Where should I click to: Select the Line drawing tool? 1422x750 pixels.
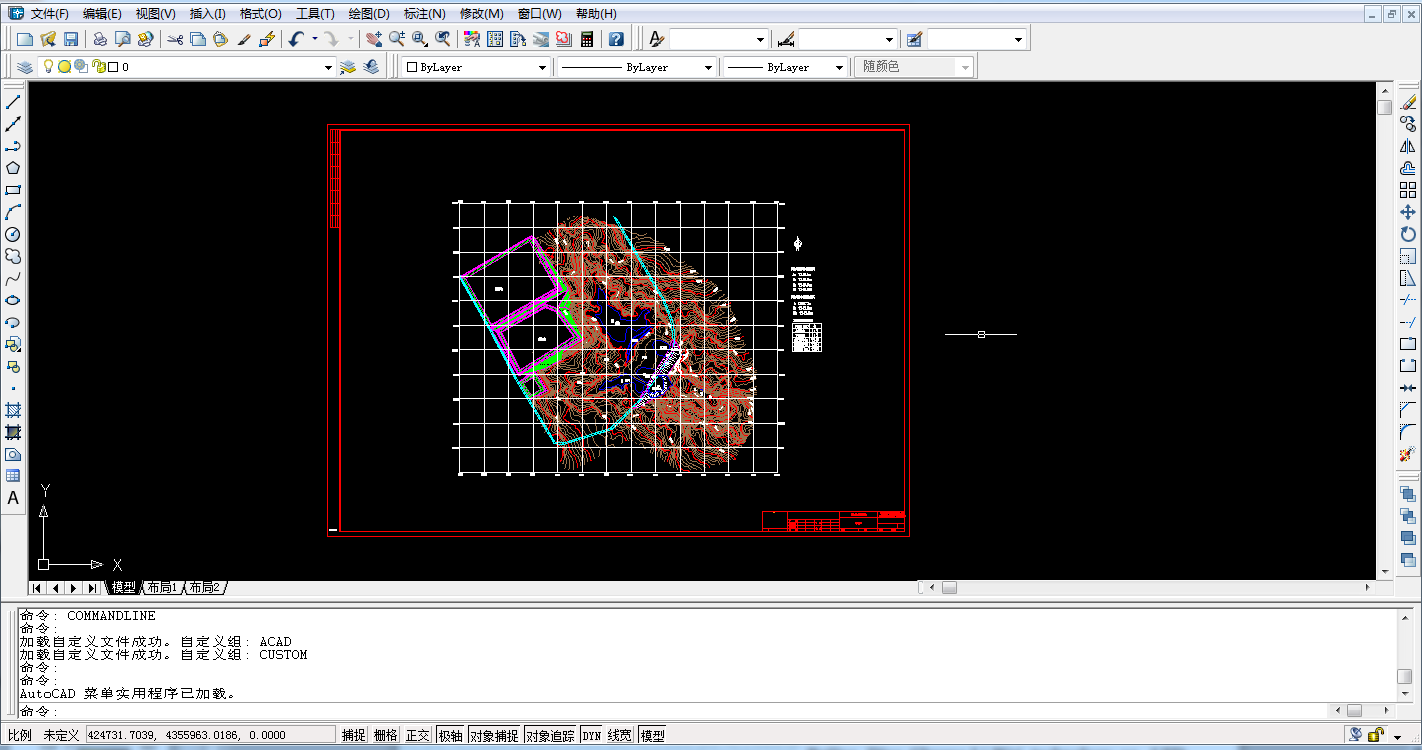pyautogui.click(x=13, y=102)
